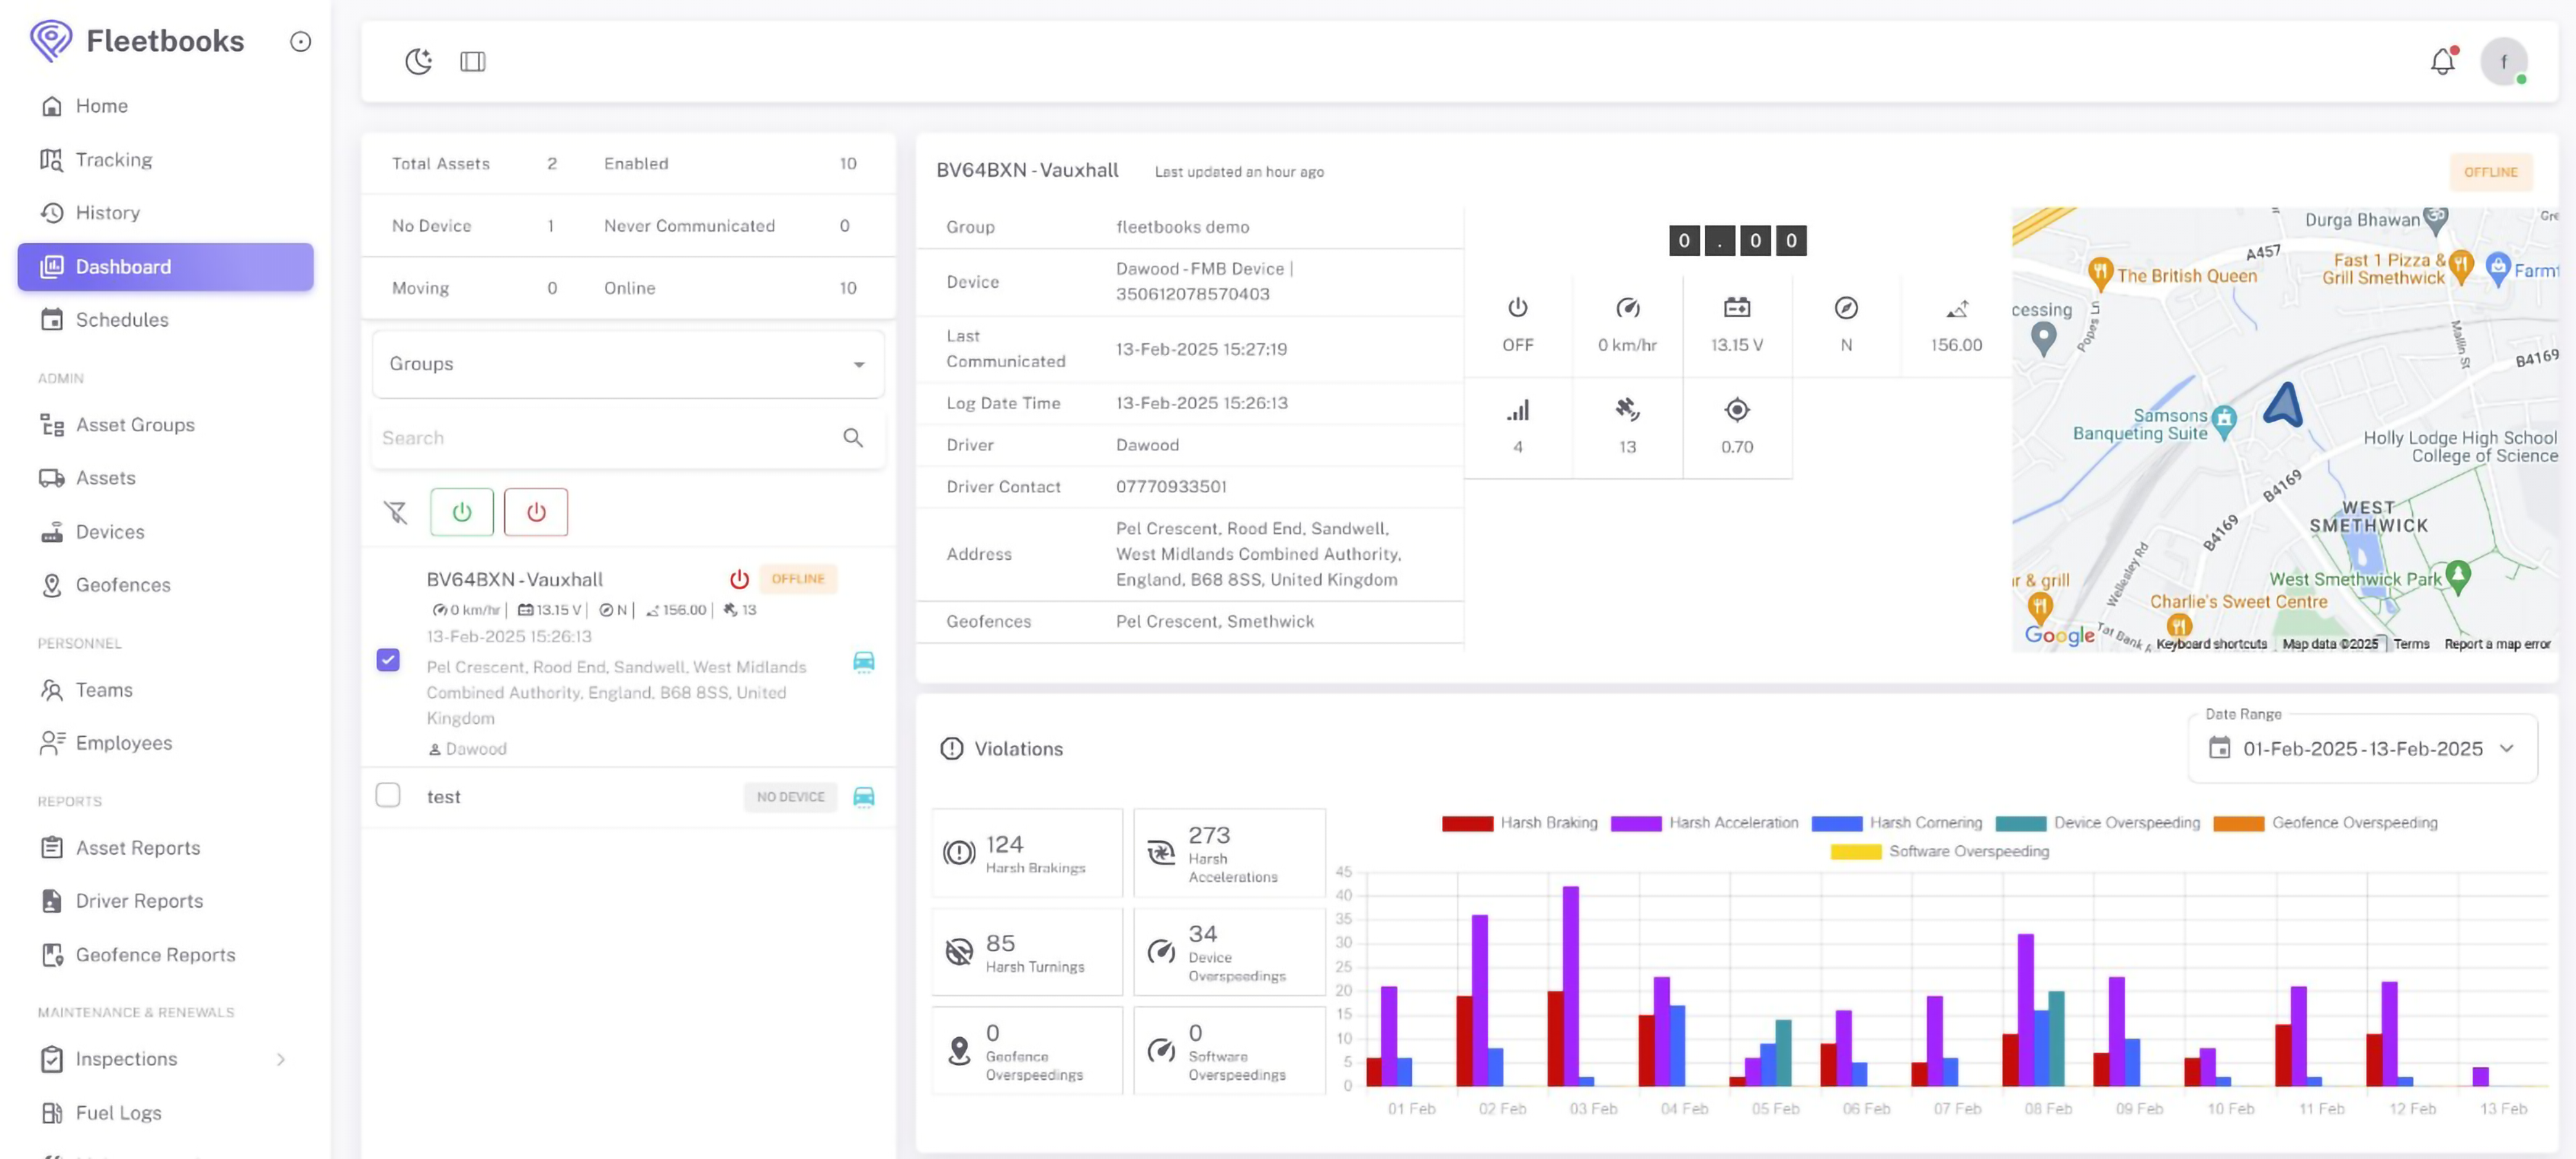This screenshot has height=1159, width=2576.
Task: Open Schedules in sidebar
Action: 122,320
